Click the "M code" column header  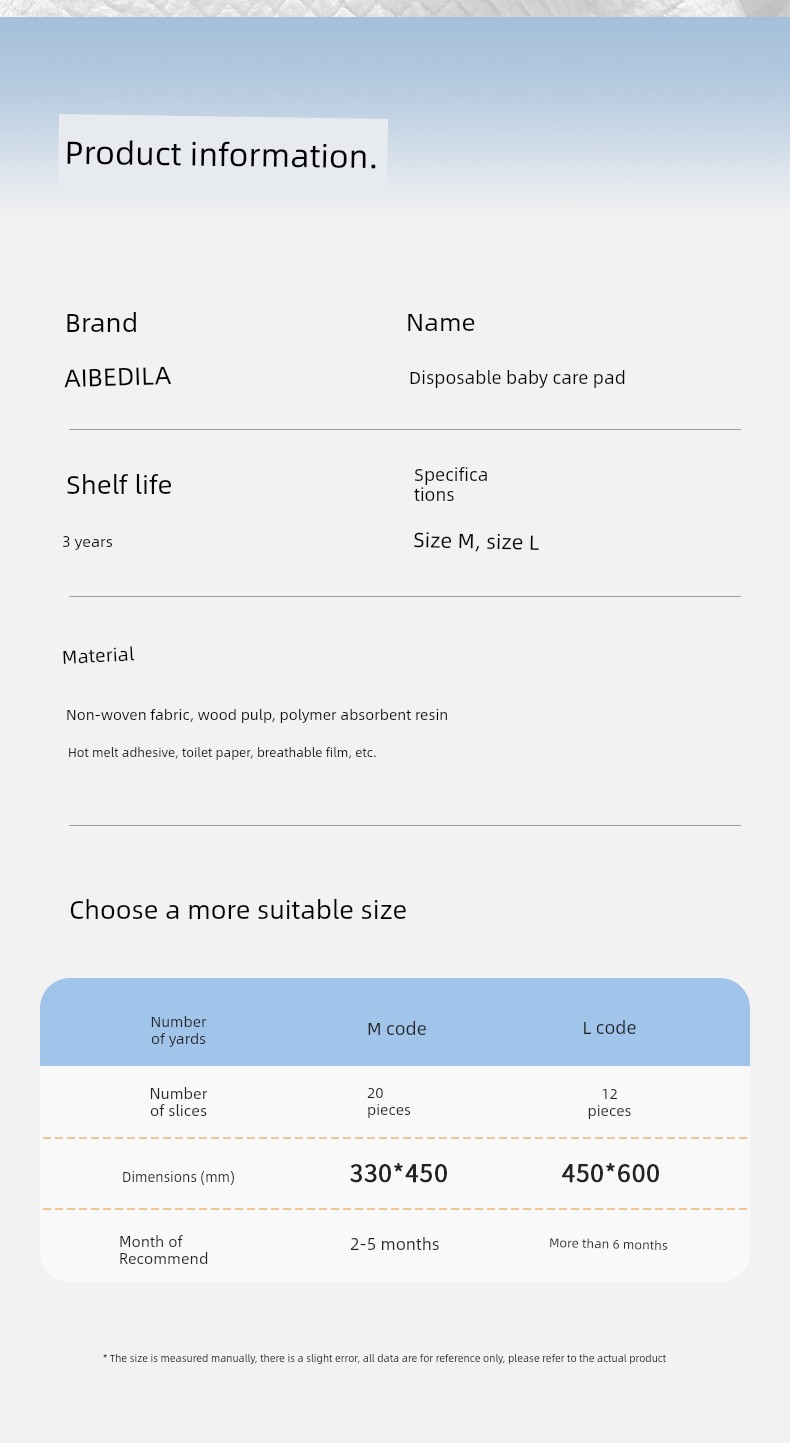397,1029
